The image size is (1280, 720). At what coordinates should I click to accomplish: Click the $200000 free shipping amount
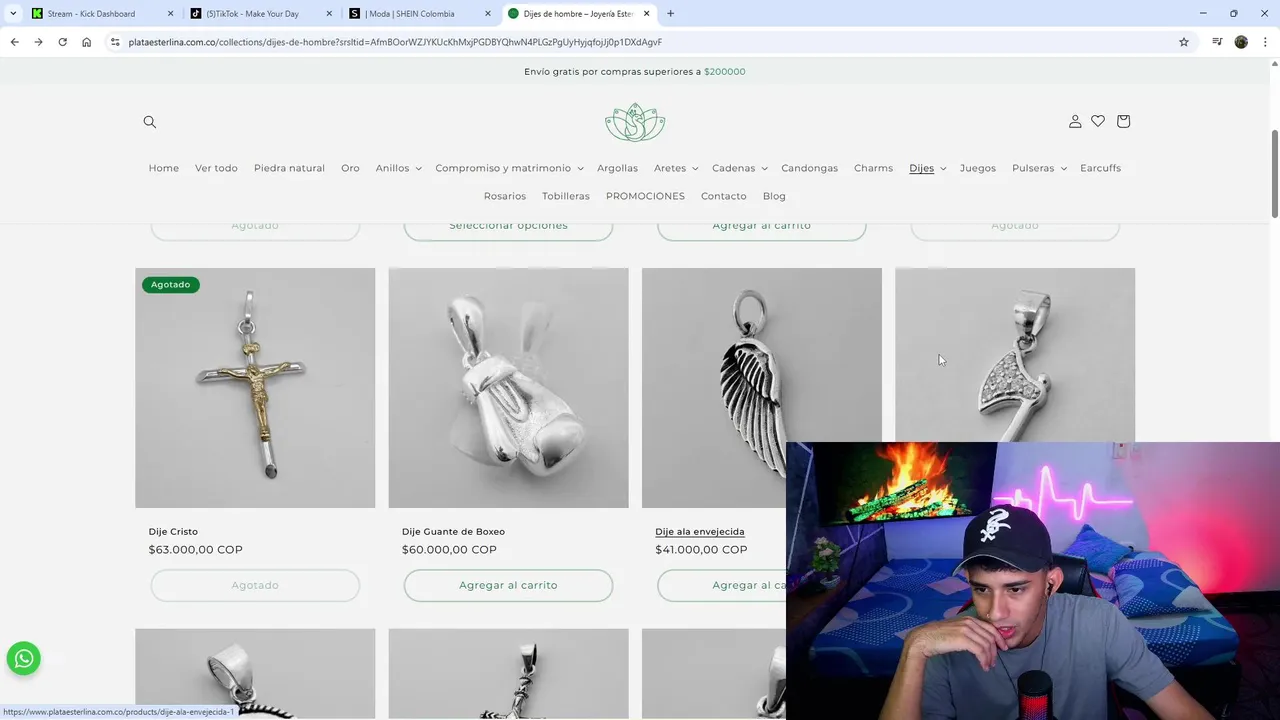pyautogui.click(x=724, y=72)
